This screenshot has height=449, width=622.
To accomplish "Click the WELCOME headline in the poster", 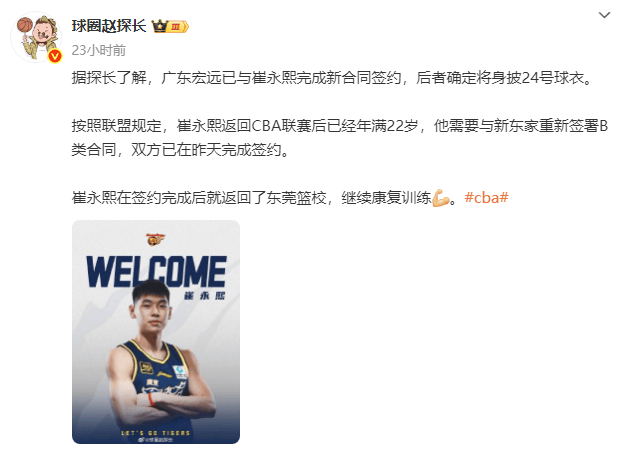I will [x=156, y=272].
